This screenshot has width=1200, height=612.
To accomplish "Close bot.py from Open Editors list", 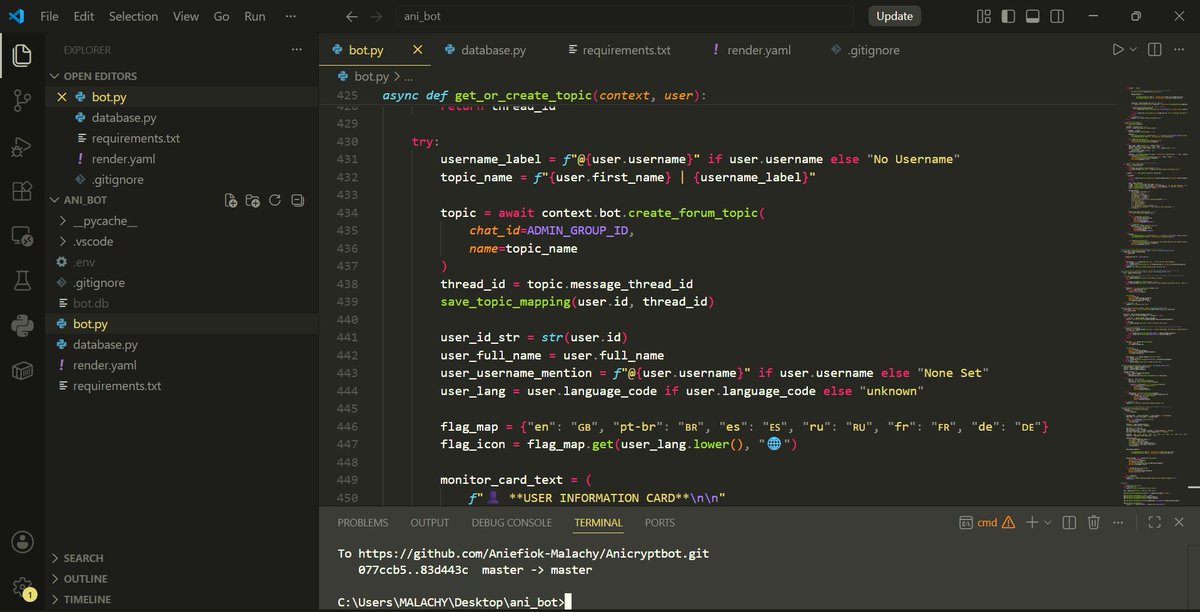I will tap(62, 97).
